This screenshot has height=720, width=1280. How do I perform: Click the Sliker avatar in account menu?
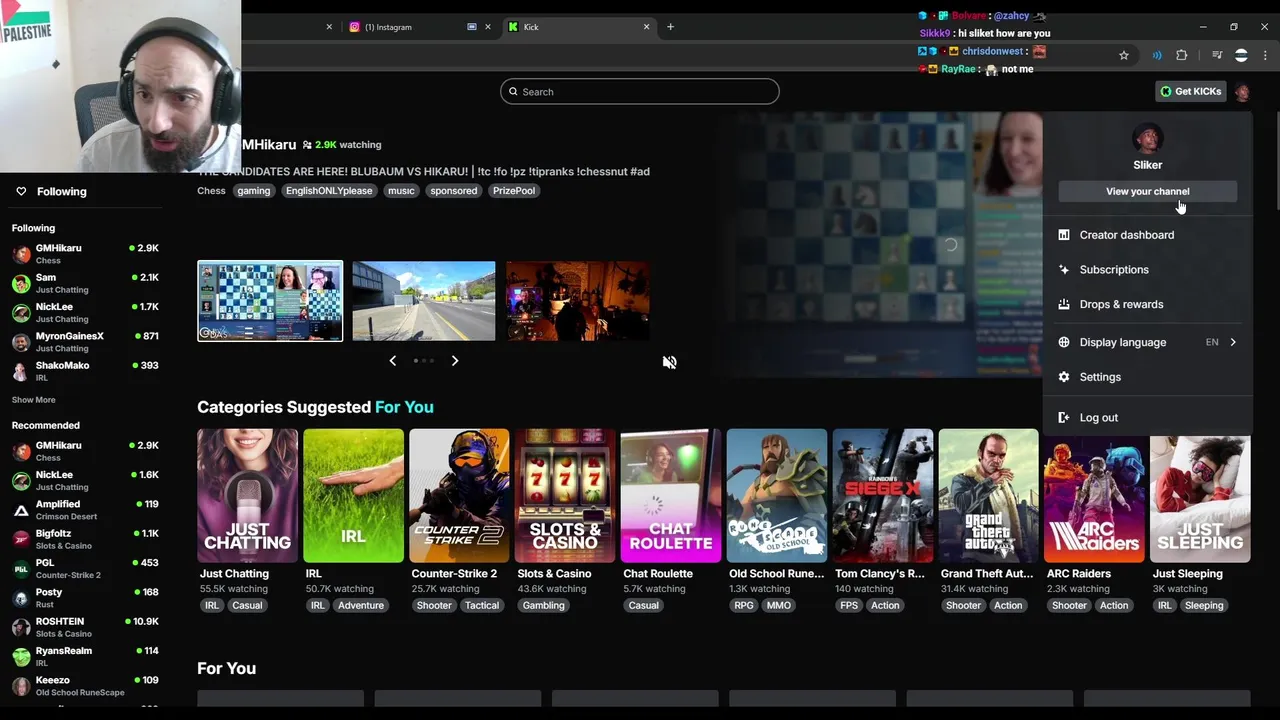1147,139
